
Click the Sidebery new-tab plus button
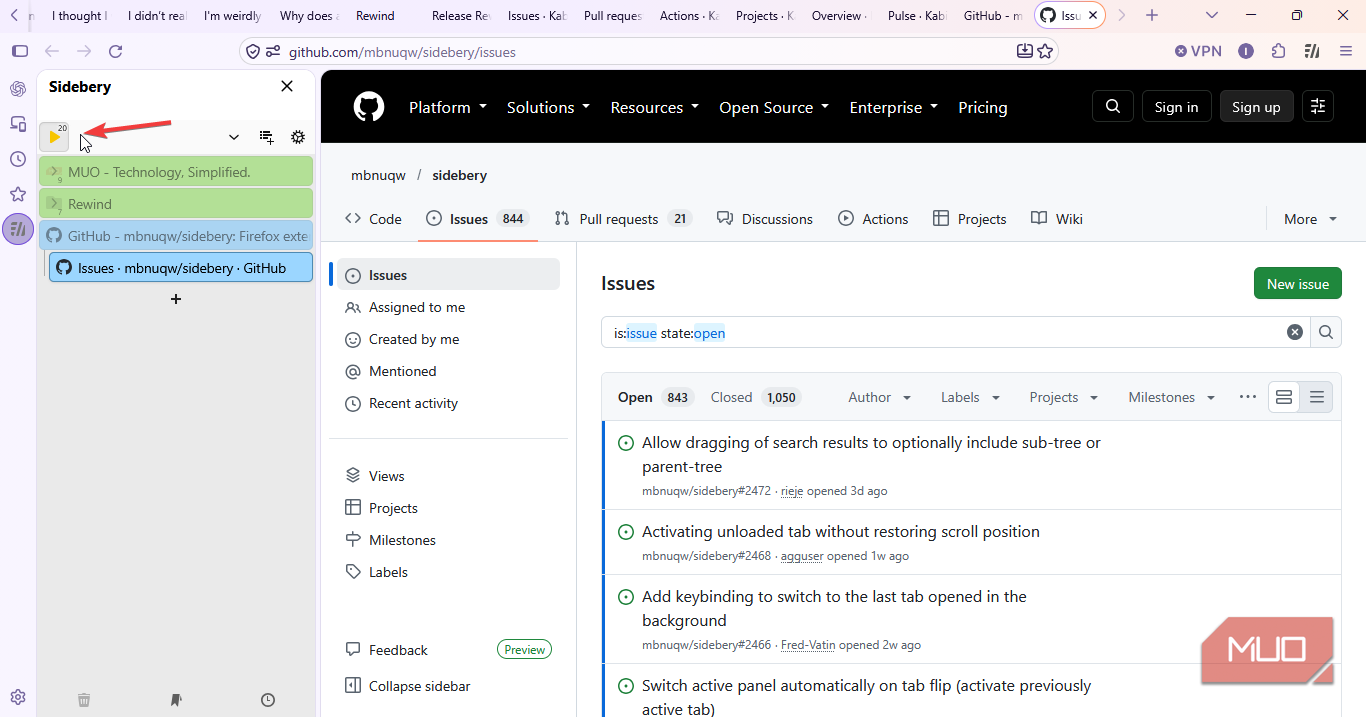[176, 299]
